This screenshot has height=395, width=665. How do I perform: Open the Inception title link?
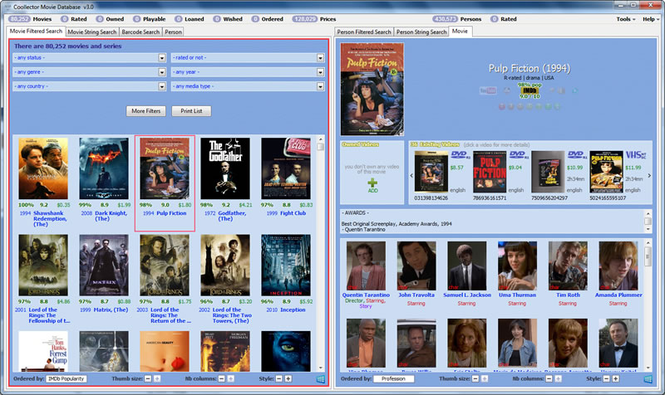[x=293, y=310]
